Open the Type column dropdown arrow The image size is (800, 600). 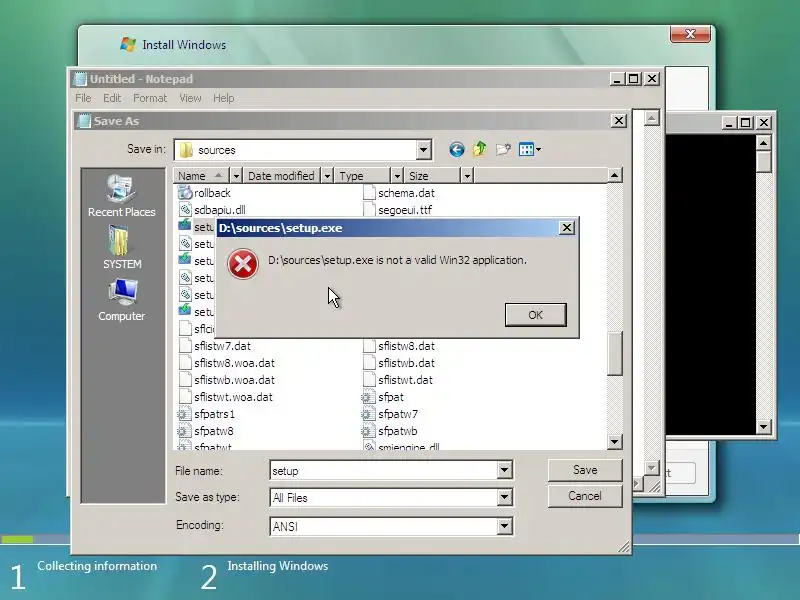point(397,176)
